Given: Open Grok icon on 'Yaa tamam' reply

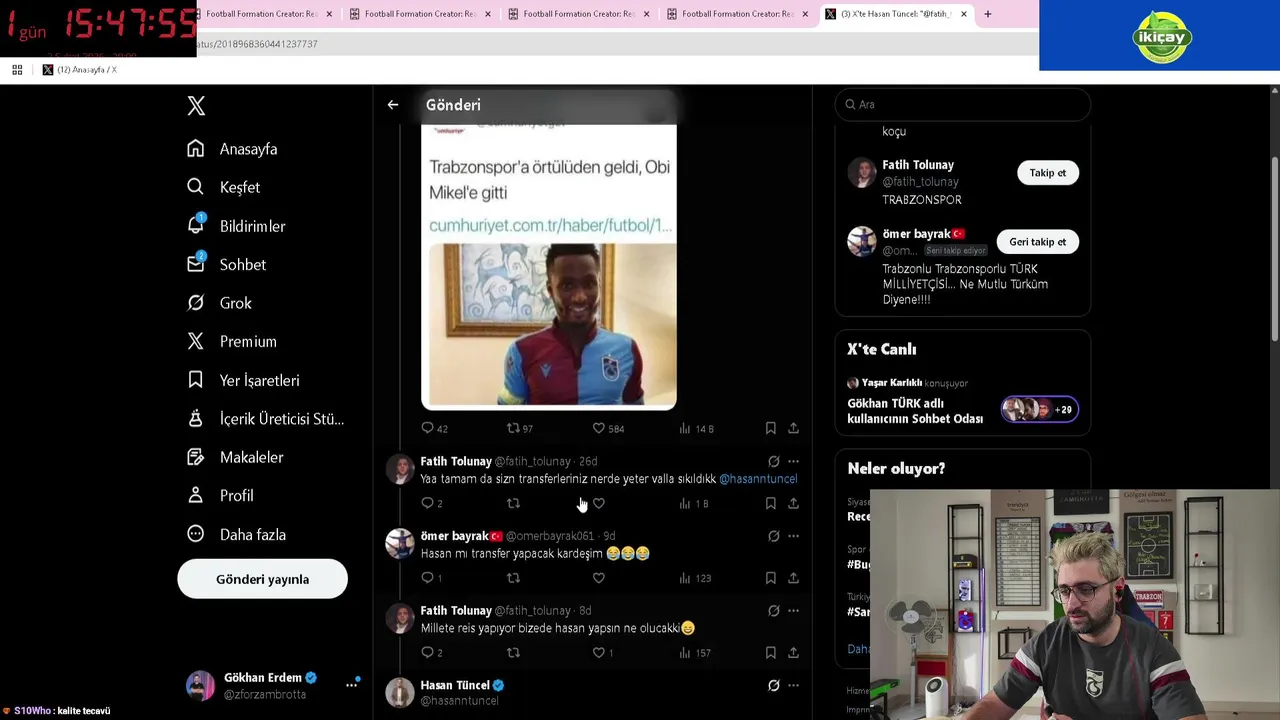Looking at the screenshot, I should coord(773,461).
